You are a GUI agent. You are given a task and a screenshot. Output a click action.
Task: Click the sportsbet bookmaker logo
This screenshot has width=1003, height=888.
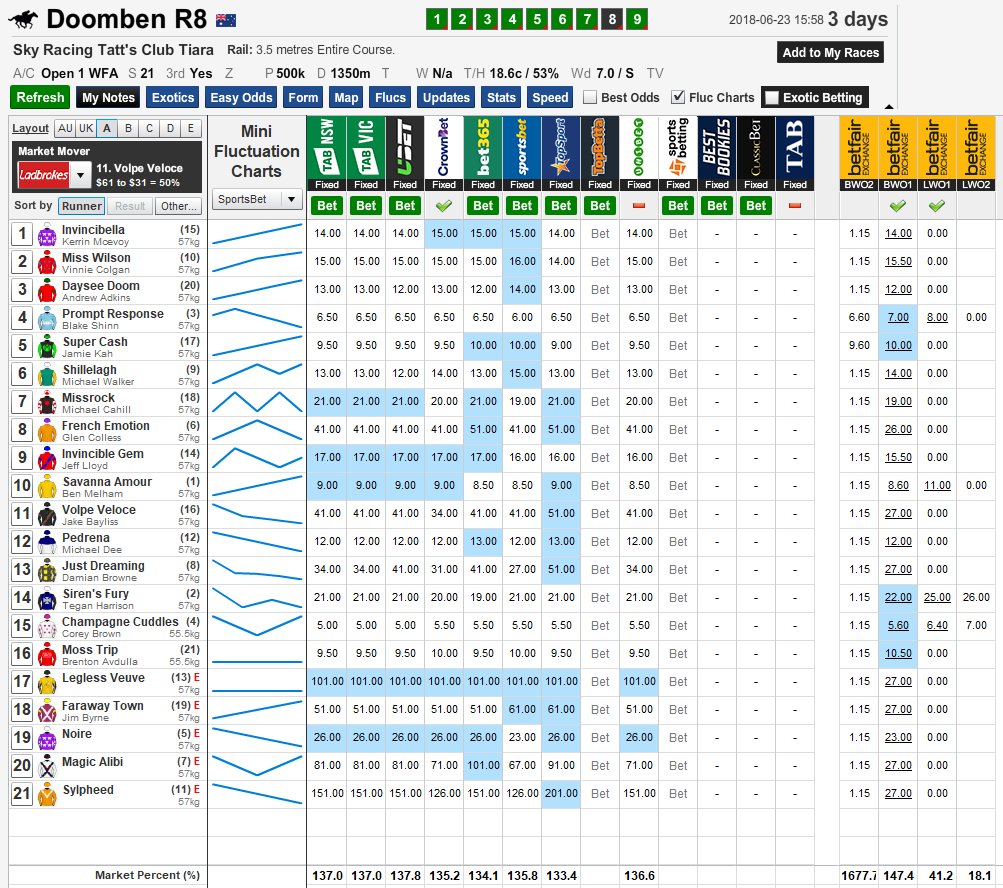pos(522,147)
